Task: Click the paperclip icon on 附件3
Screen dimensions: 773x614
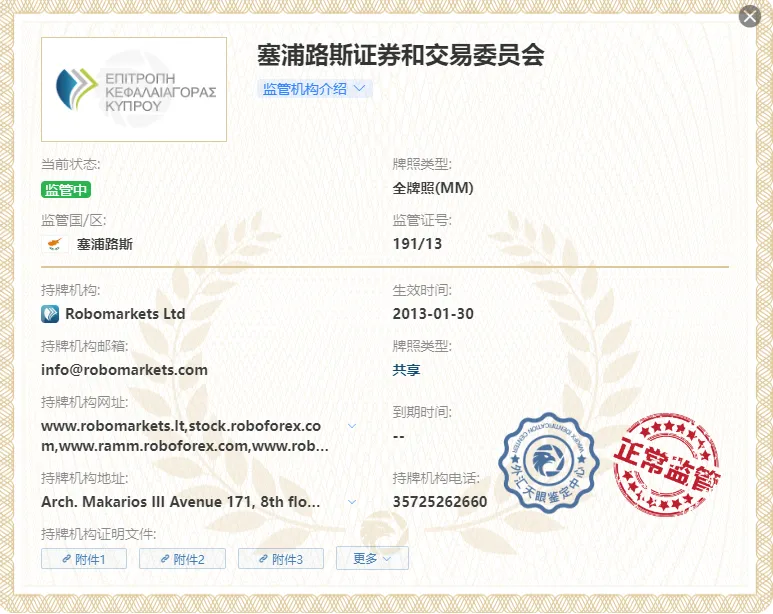Action: pos(264,559)
